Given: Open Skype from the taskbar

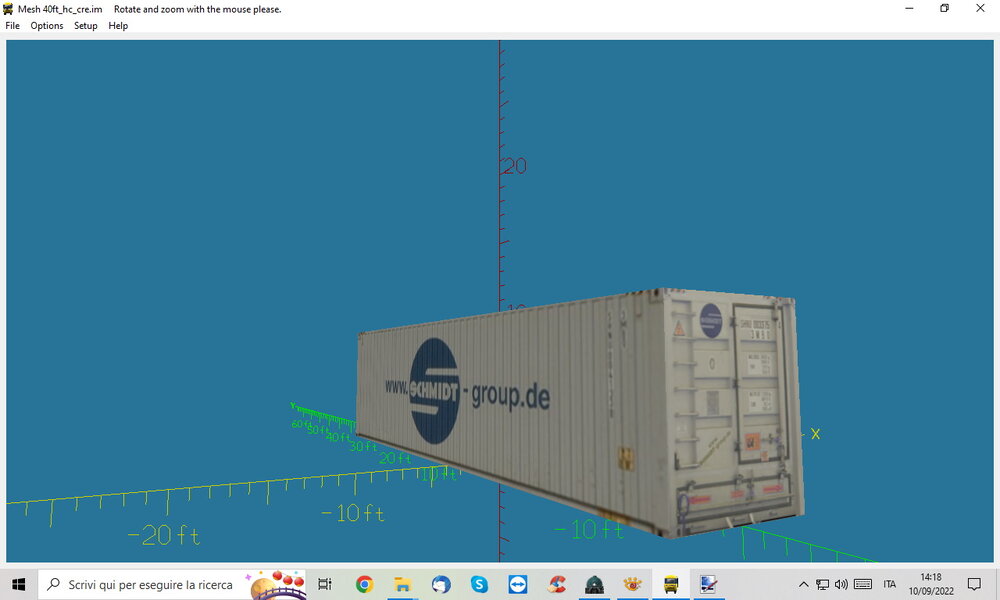Looking at the screenshot, I should (x=479, y=584).
